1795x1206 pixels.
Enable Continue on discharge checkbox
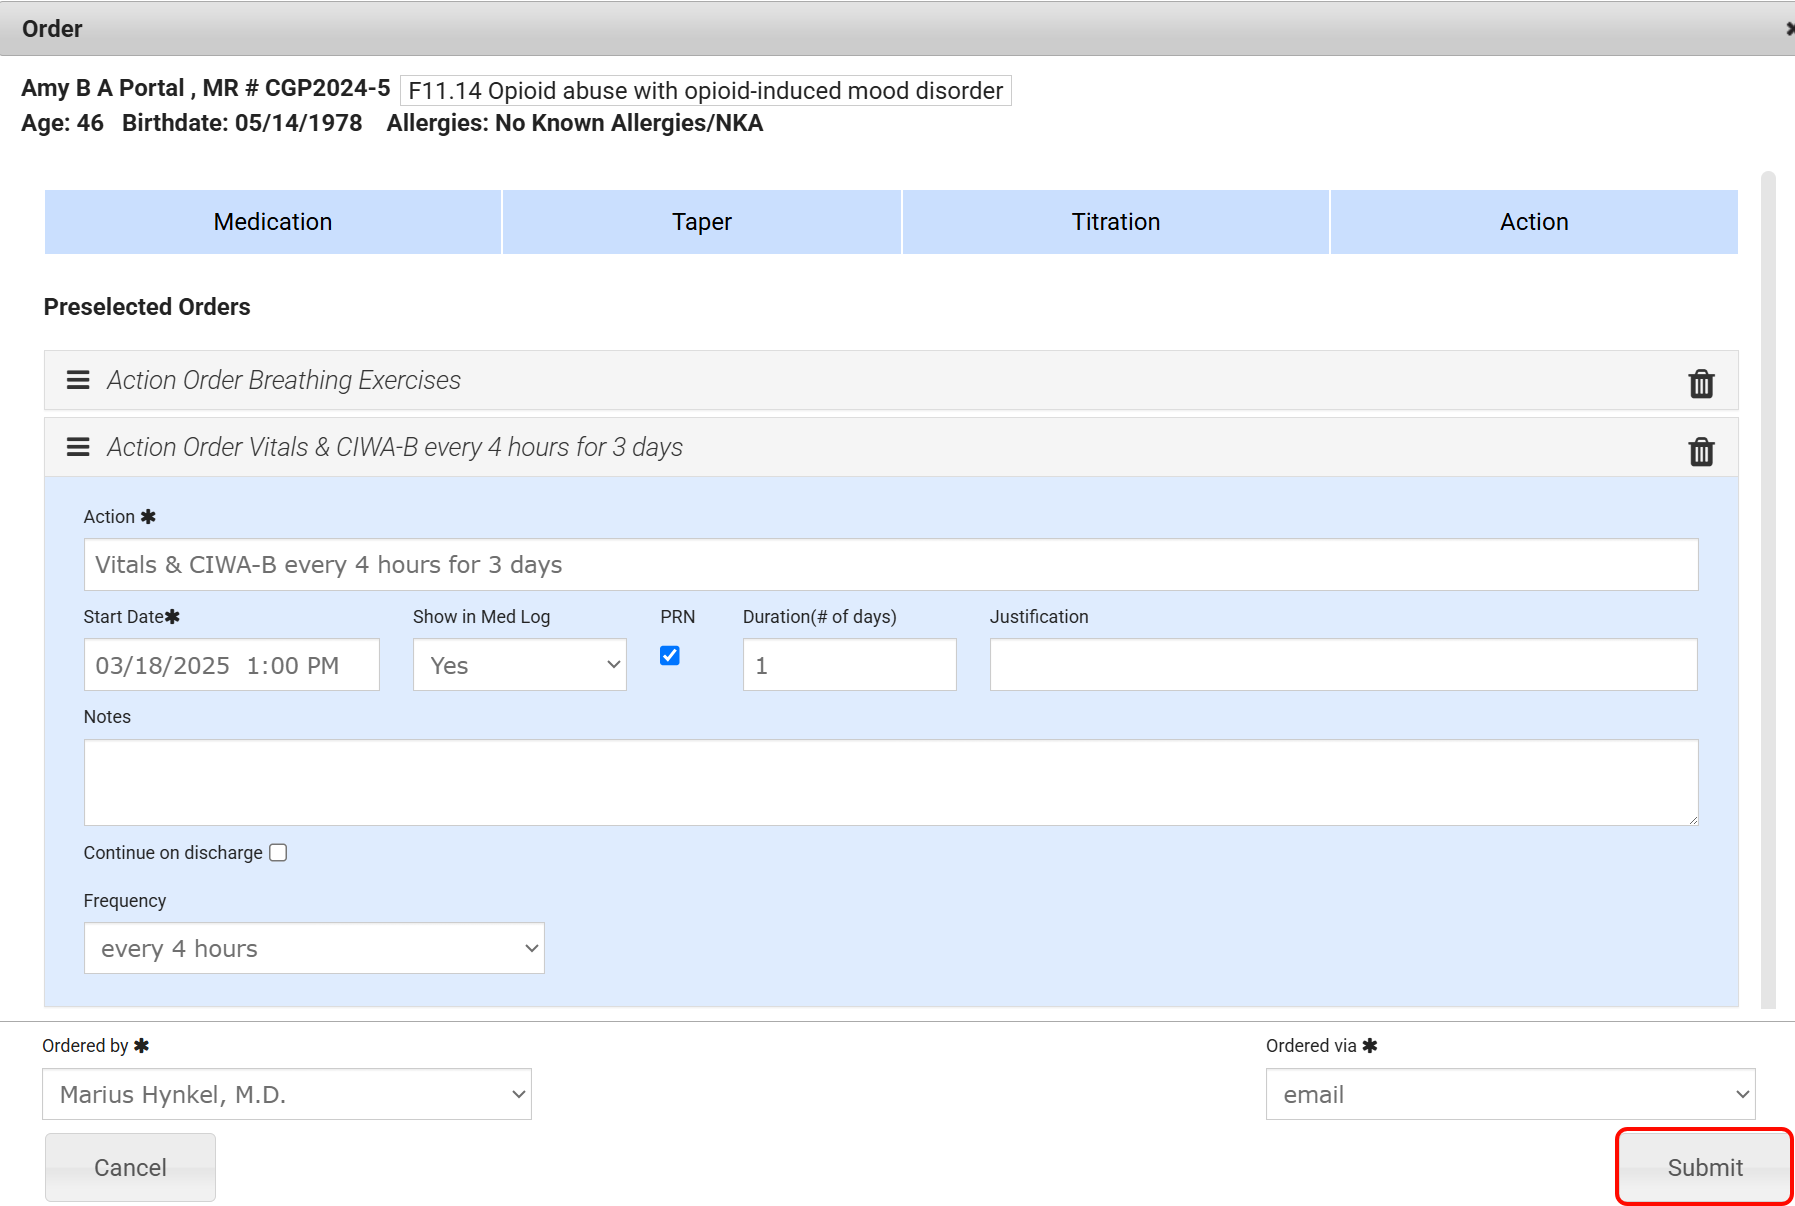tap(278, 853)
